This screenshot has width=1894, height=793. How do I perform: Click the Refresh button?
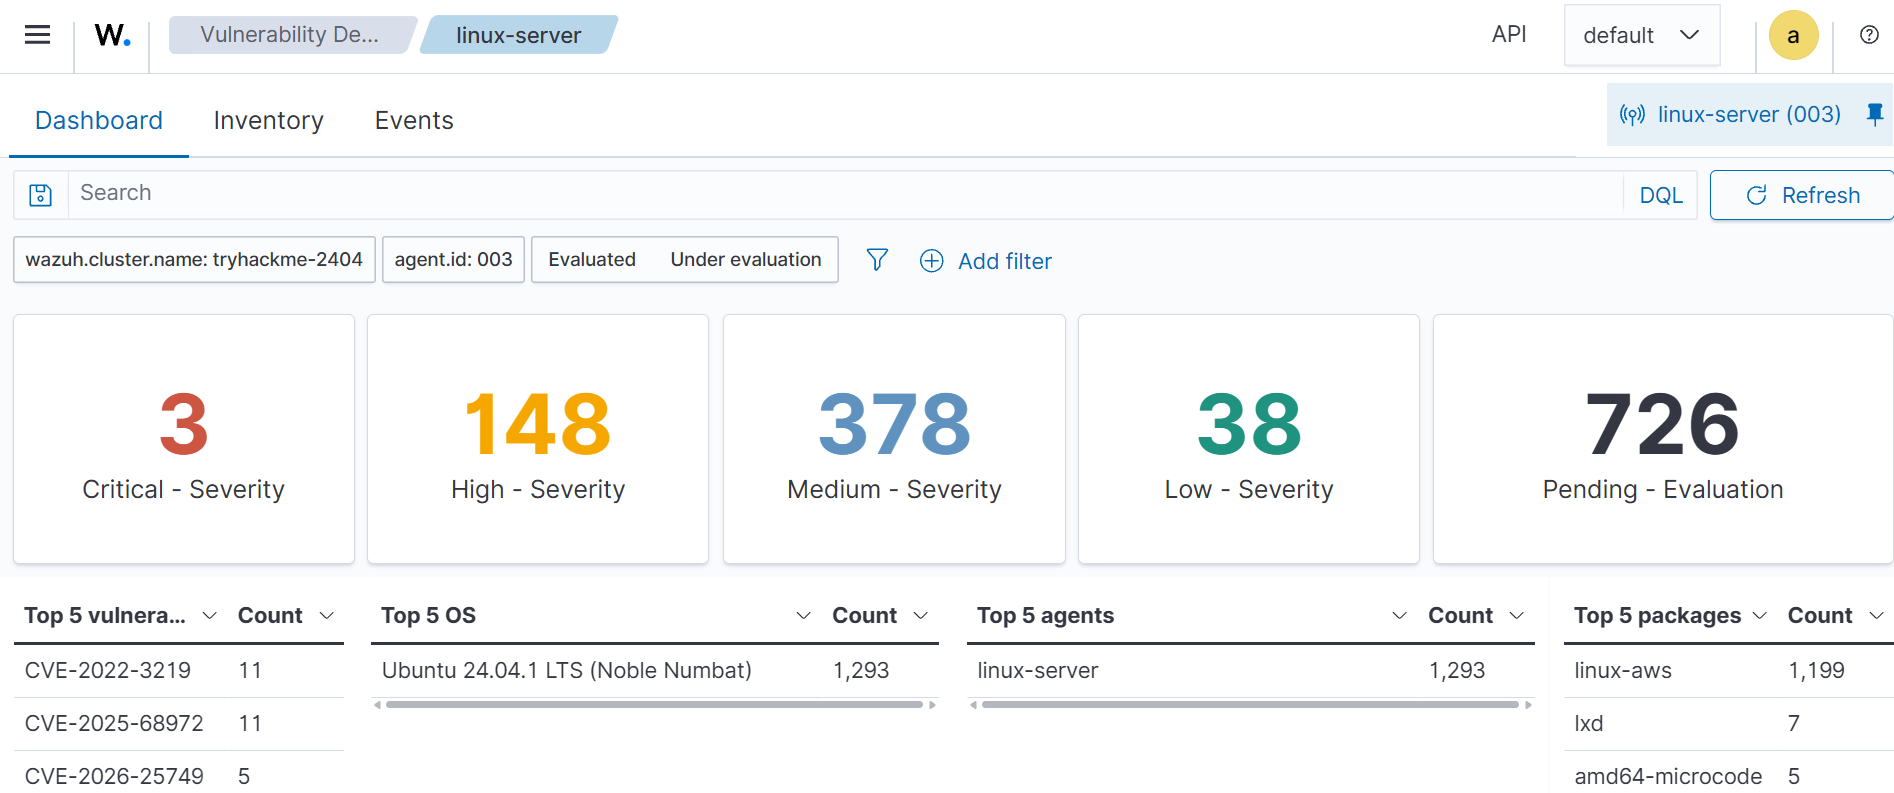coord(1802,195)
